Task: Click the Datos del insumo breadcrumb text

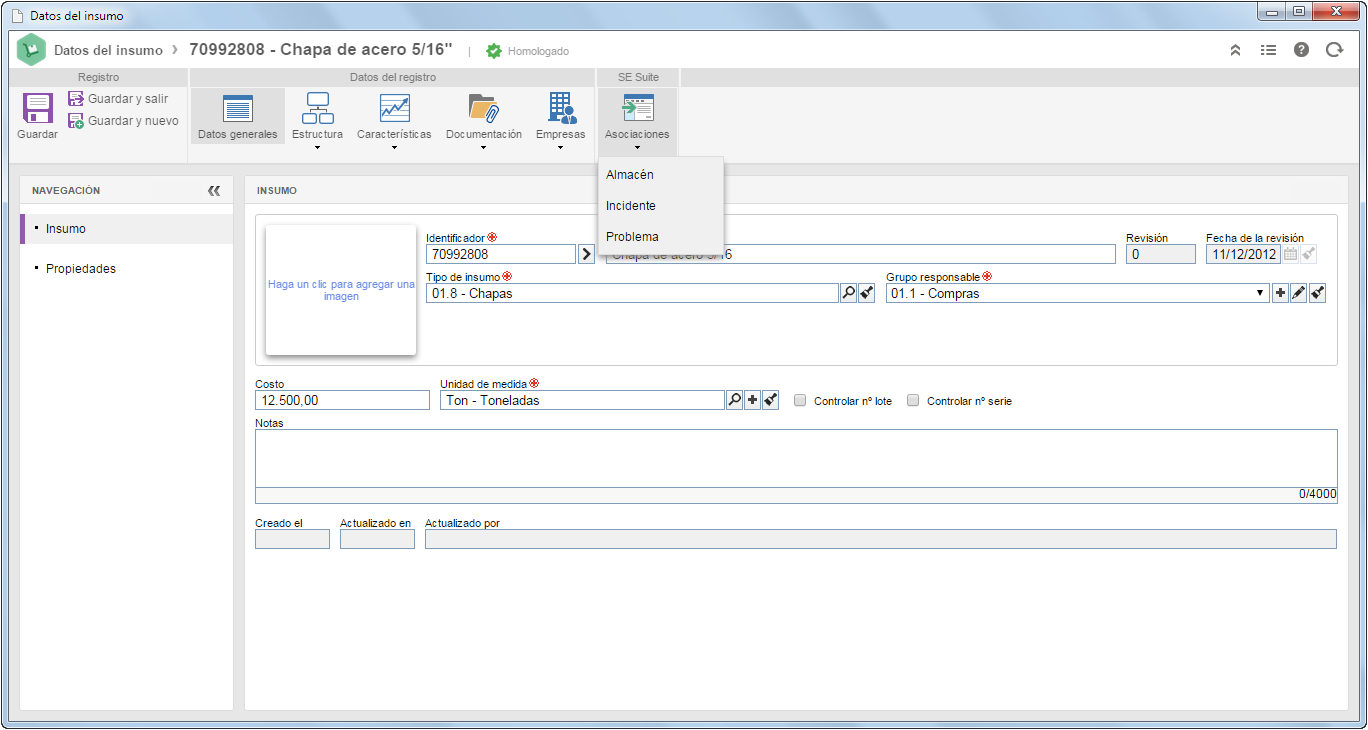Action: coord(108,50)
